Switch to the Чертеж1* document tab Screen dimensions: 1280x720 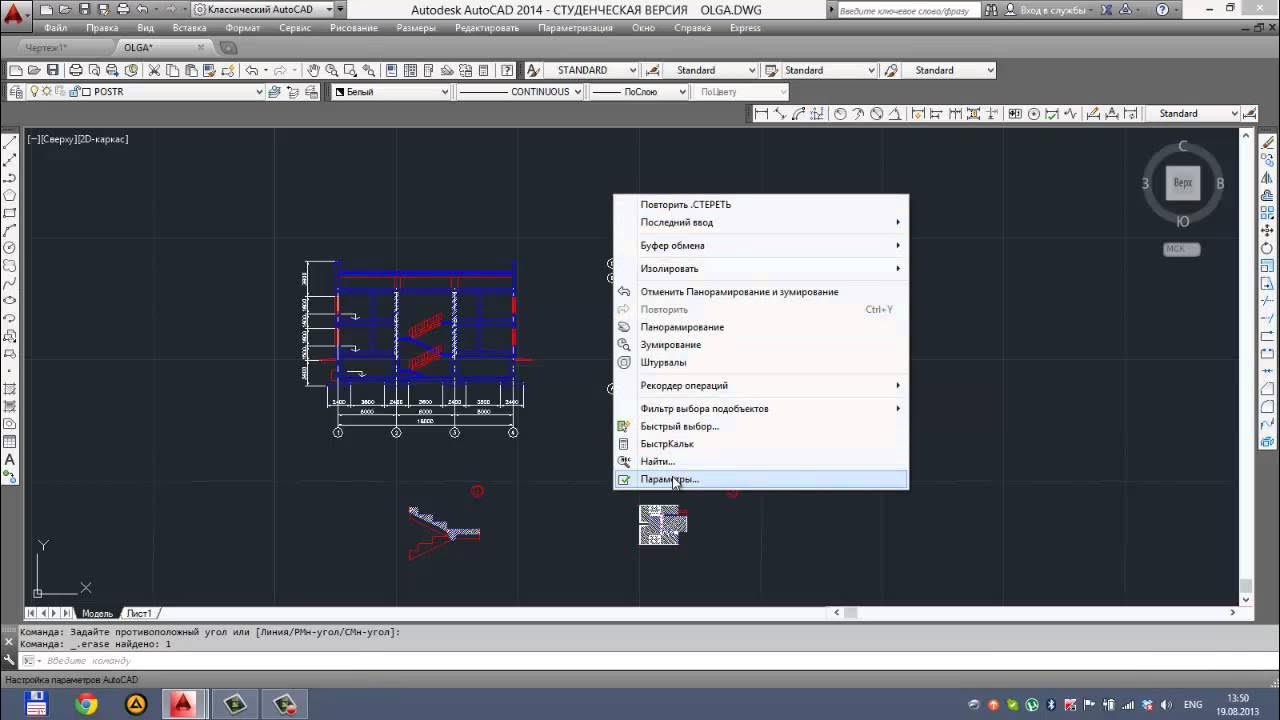pyautogui.click(x=45, y=47)
